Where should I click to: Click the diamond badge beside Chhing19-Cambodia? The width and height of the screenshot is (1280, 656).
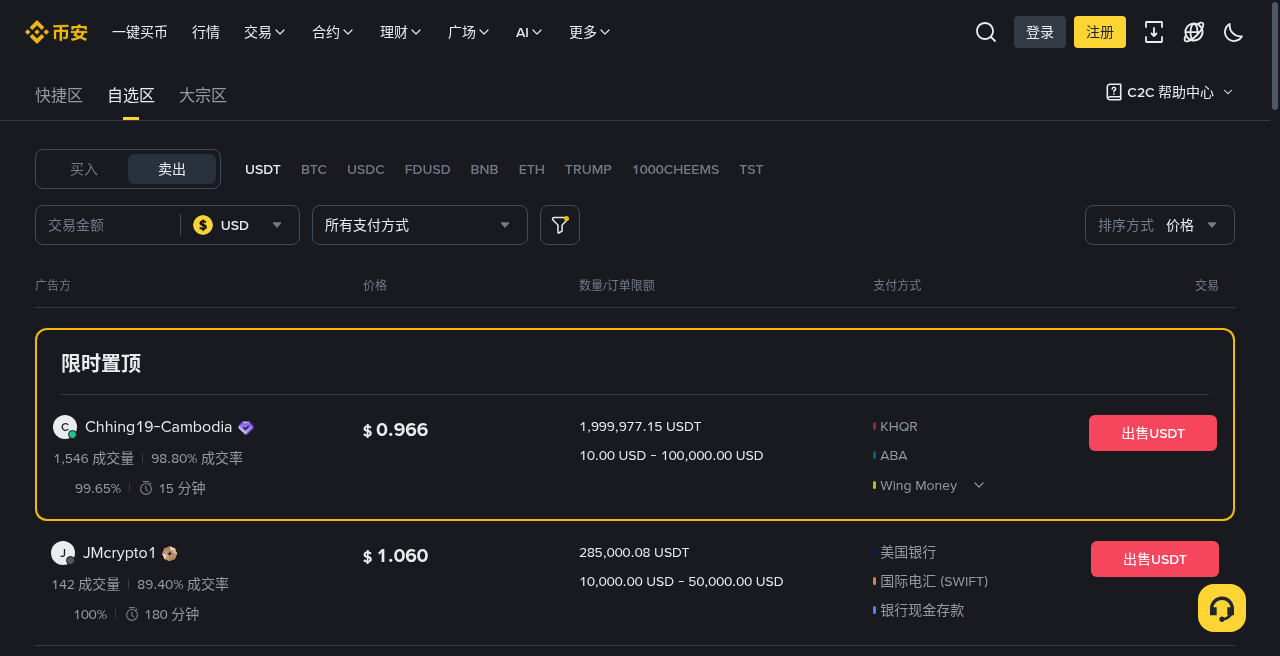click(x=246, y=428)
